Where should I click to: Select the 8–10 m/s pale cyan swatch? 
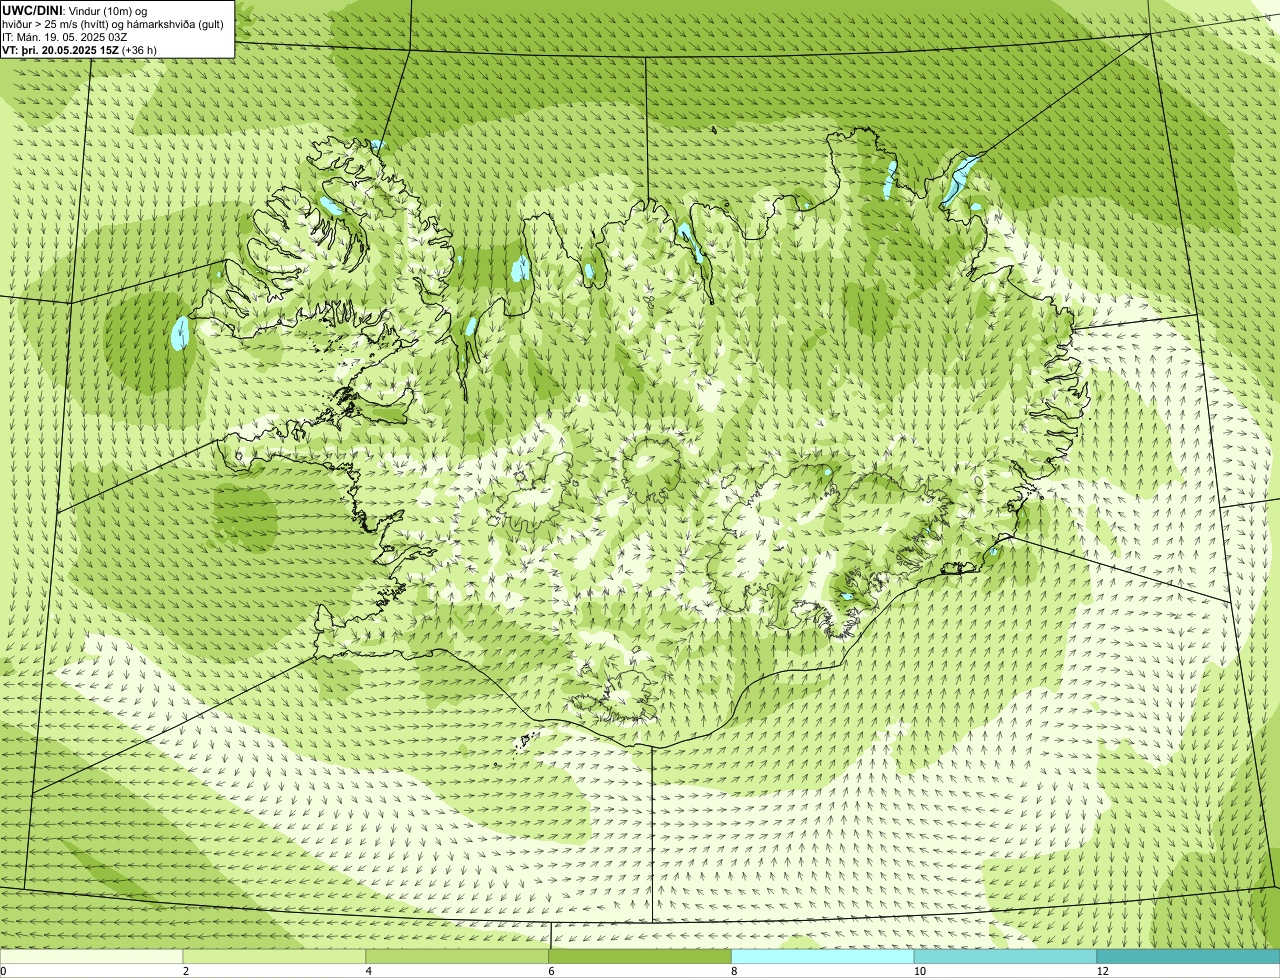point(823,956)
